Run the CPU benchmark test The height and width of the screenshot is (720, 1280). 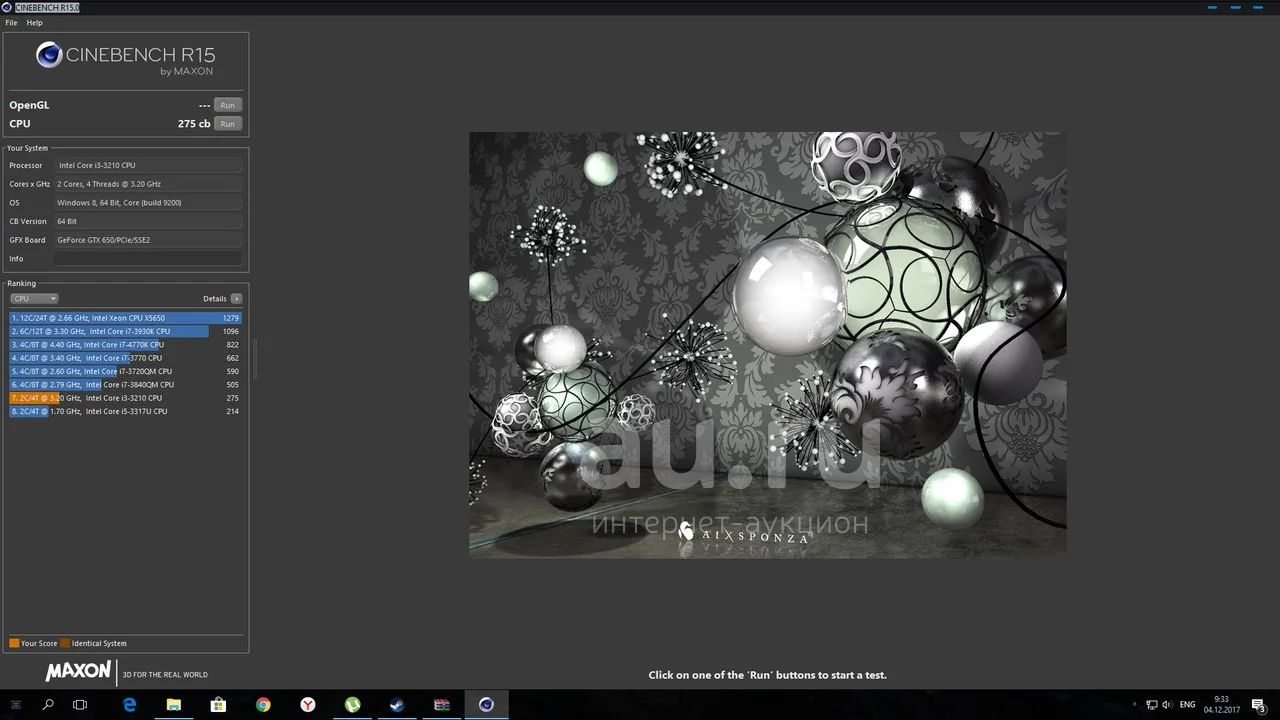(228, 124)
